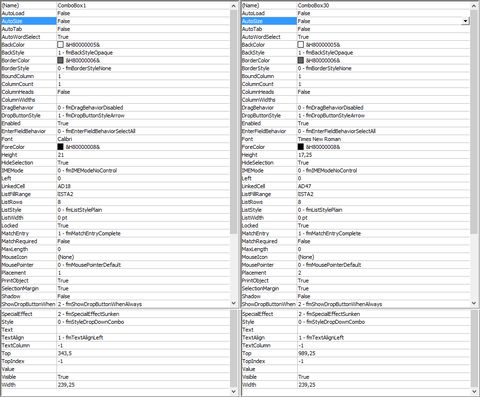Viewport: 480px width, 397px height.
Task: Click fmMousePointerDefault value in the ComboBox30 panel
Action: tap(329, 265)
